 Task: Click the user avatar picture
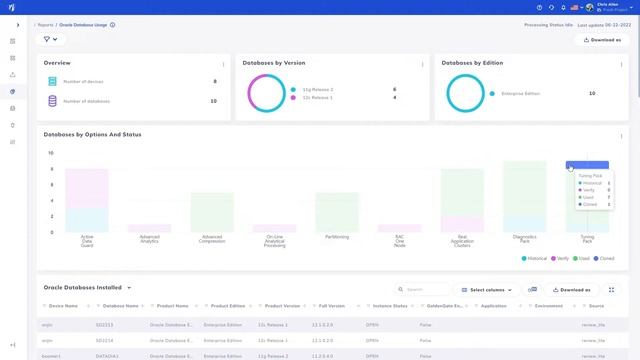(x=589, y=7)
